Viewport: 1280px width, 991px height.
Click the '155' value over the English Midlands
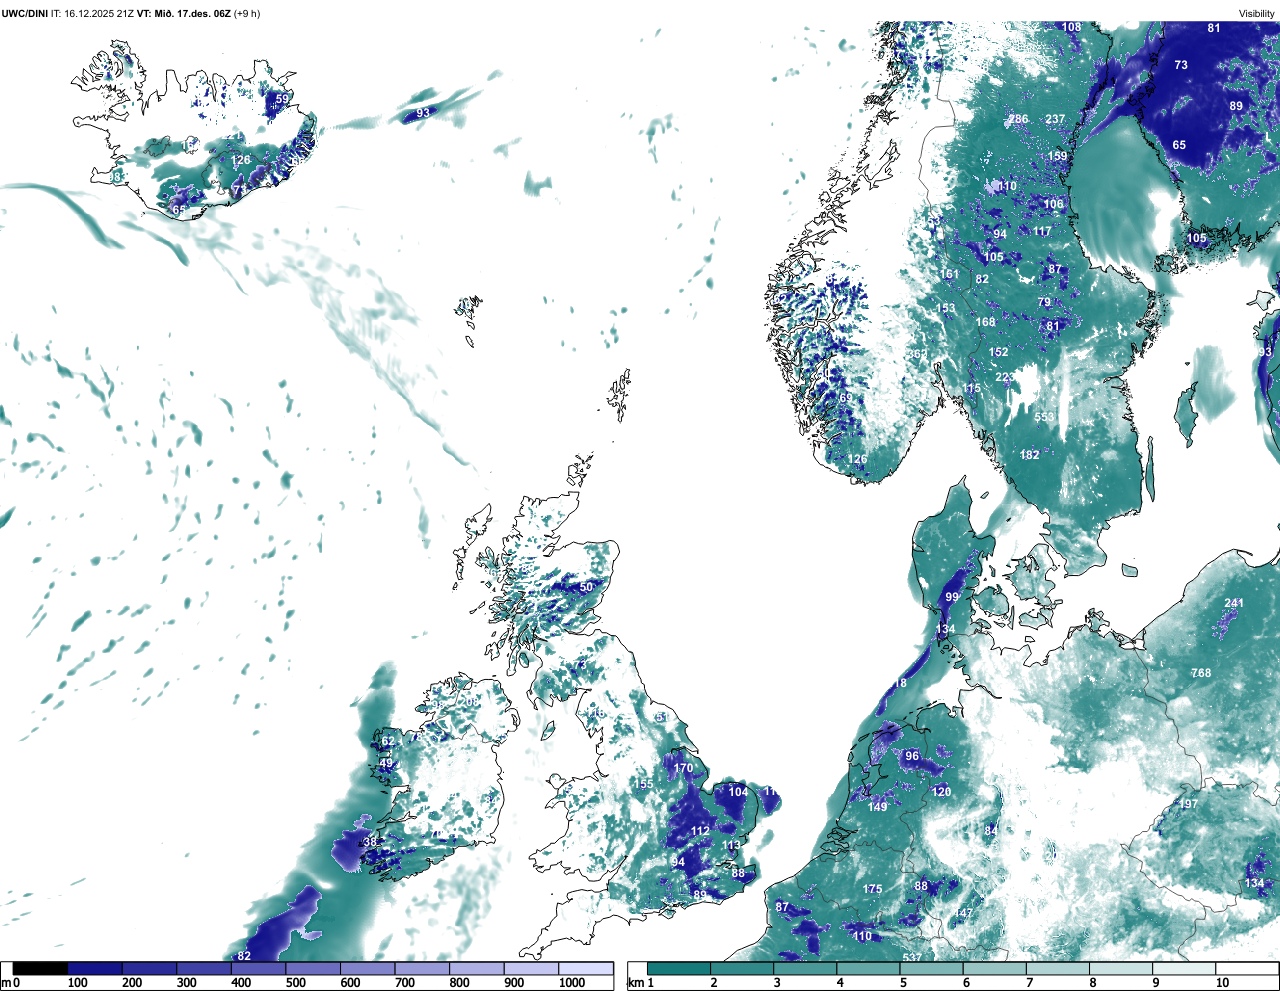644,784
